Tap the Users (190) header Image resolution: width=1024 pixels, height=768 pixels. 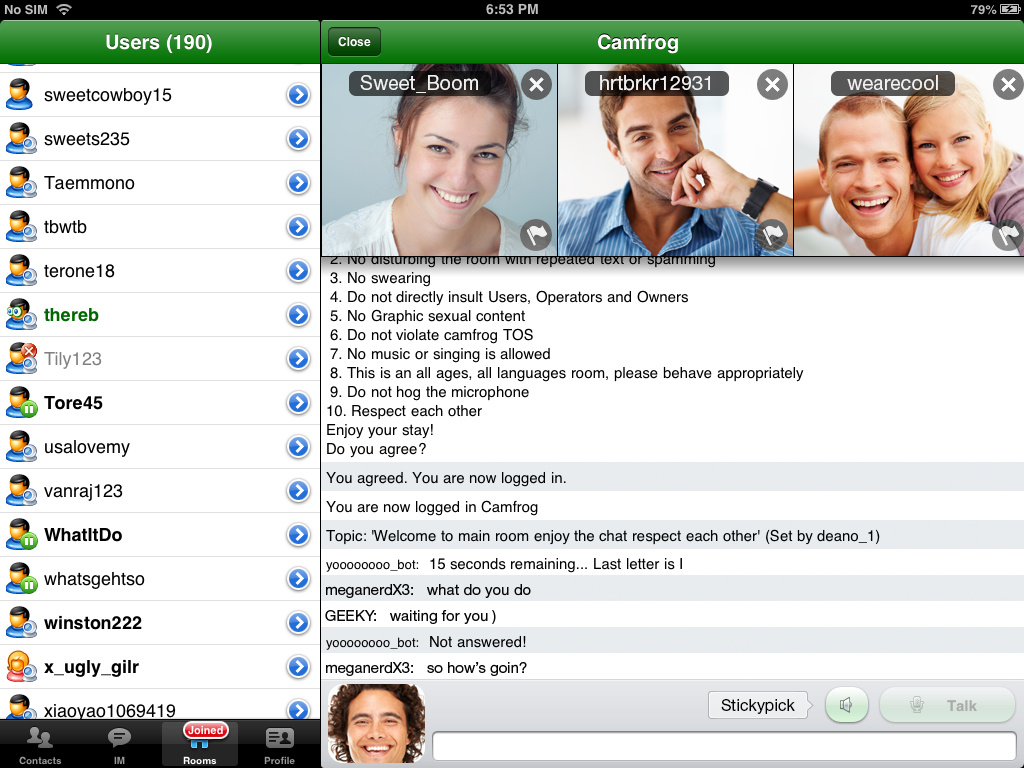pyautogui.click(x=159, y=42)
